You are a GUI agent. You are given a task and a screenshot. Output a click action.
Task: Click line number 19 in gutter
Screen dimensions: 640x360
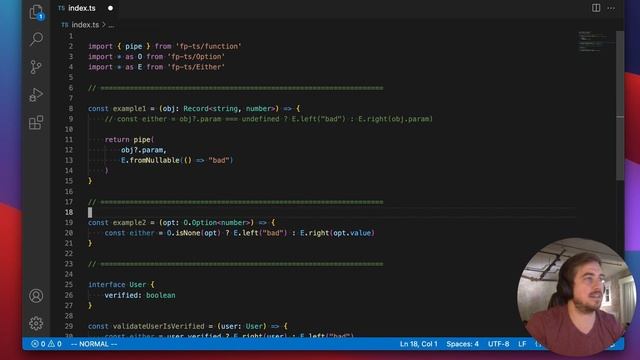tap(69, 222)
